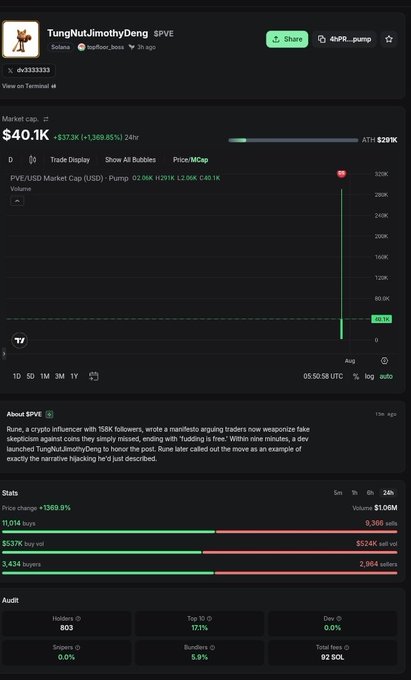Click View on Terminal link
The width and height of the screenshot is (411, 680).
click(x=29, y=86)
